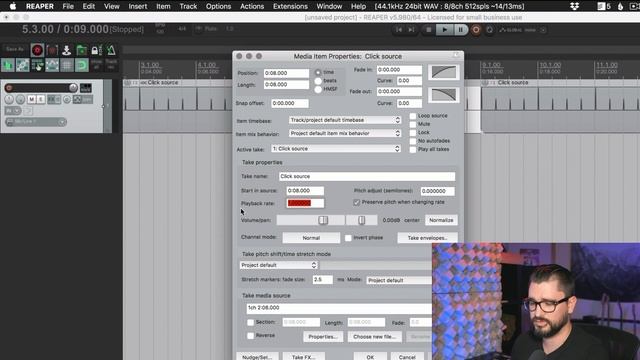Arm the track with its record button
This screenshot has width=640, height=360.
[x=9, y=88]
